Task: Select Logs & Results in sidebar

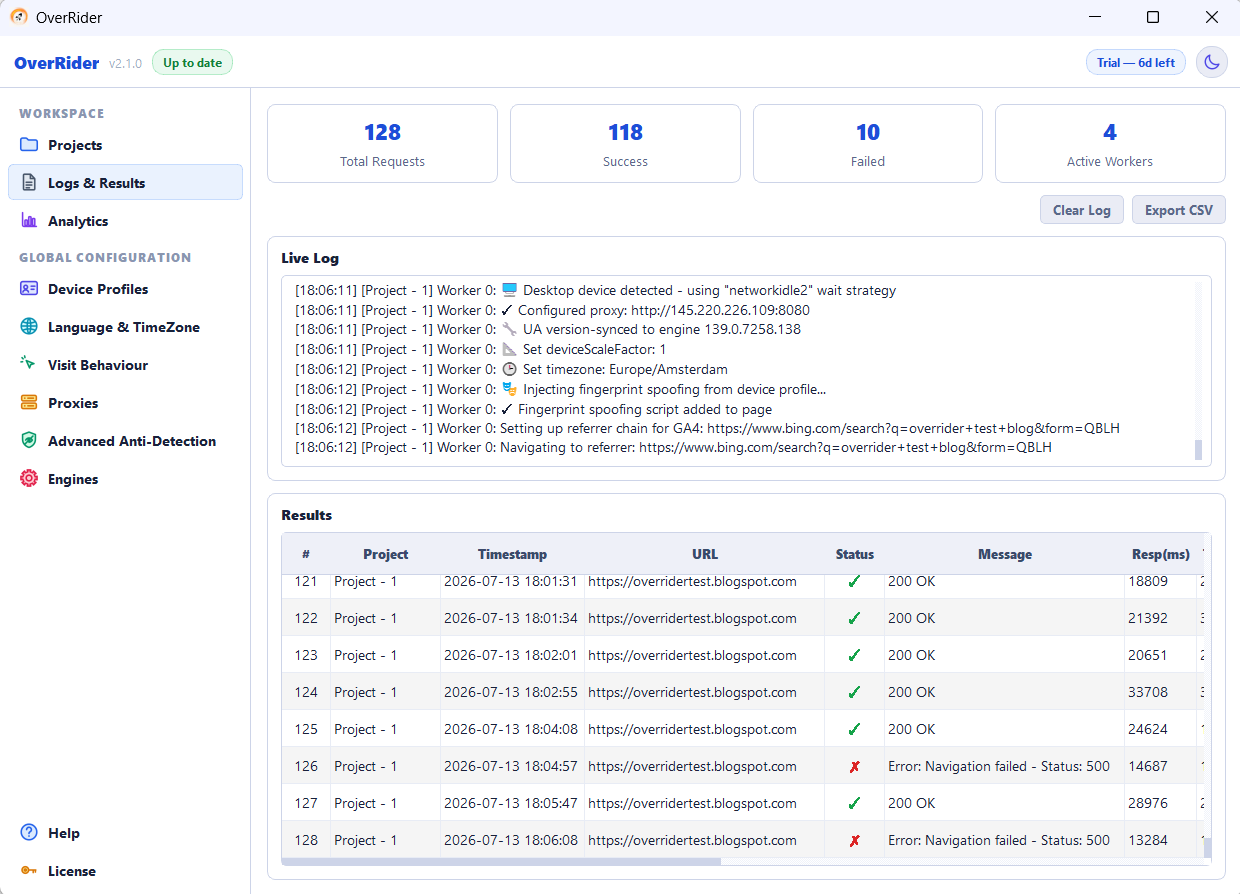Action: (125, 183)
